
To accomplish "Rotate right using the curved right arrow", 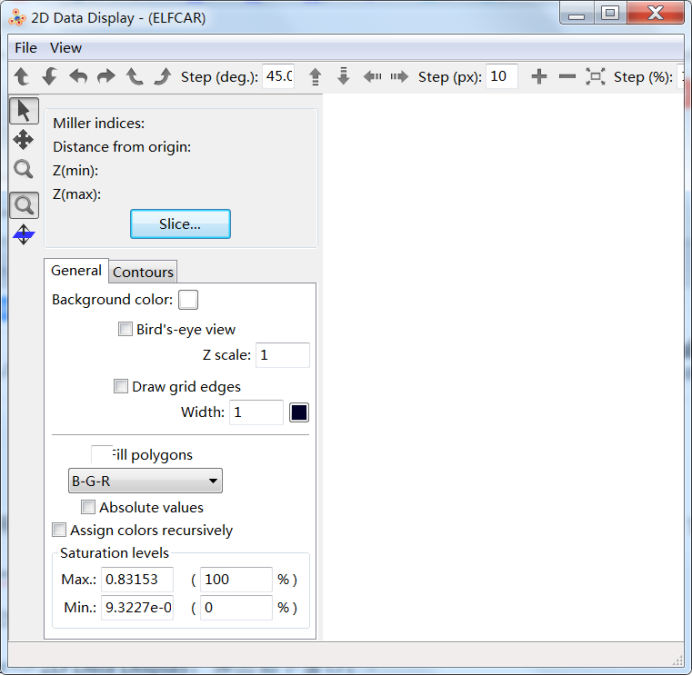I will [106, 76].
